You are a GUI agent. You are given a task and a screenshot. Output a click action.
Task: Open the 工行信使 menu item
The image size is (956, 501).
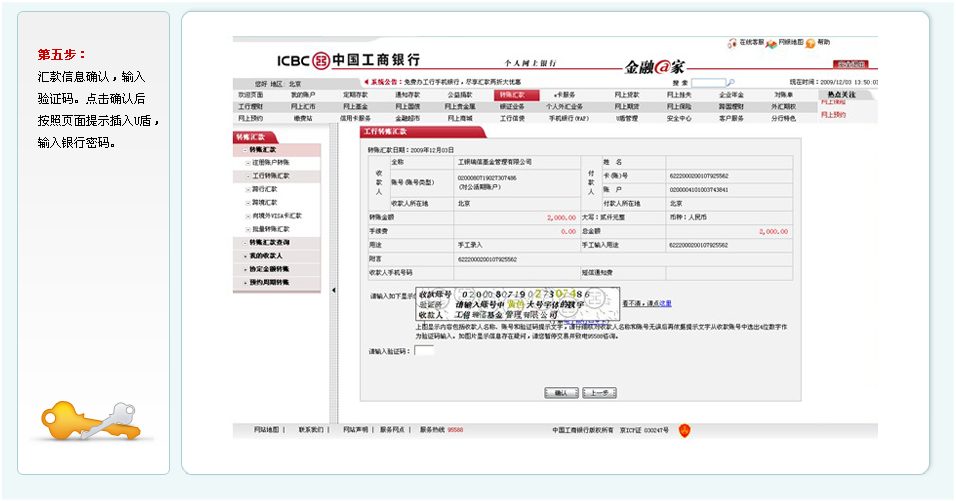(x=512, y=118)
